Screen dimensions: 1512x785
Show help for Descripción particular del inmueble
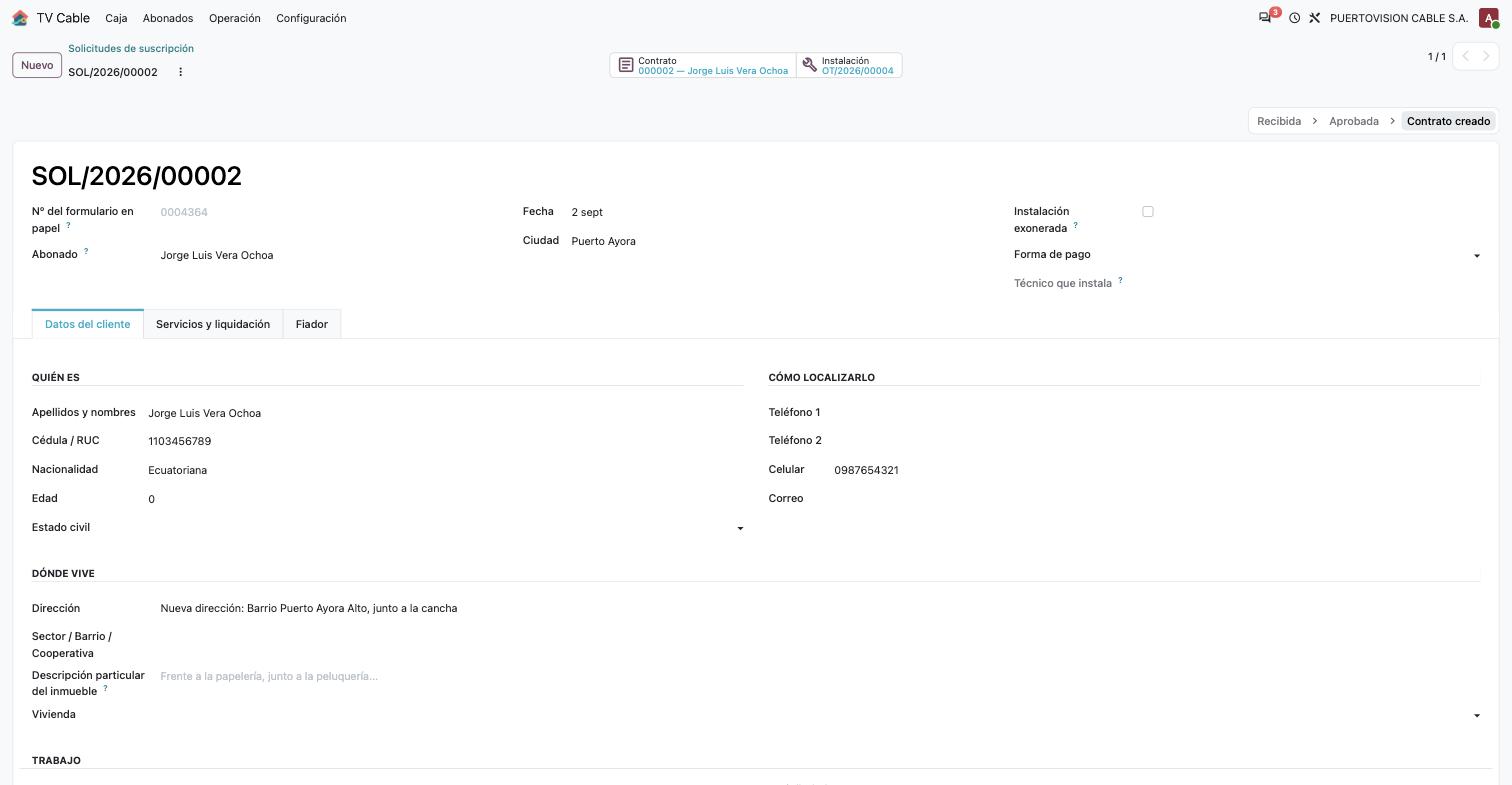coord(105,688)
